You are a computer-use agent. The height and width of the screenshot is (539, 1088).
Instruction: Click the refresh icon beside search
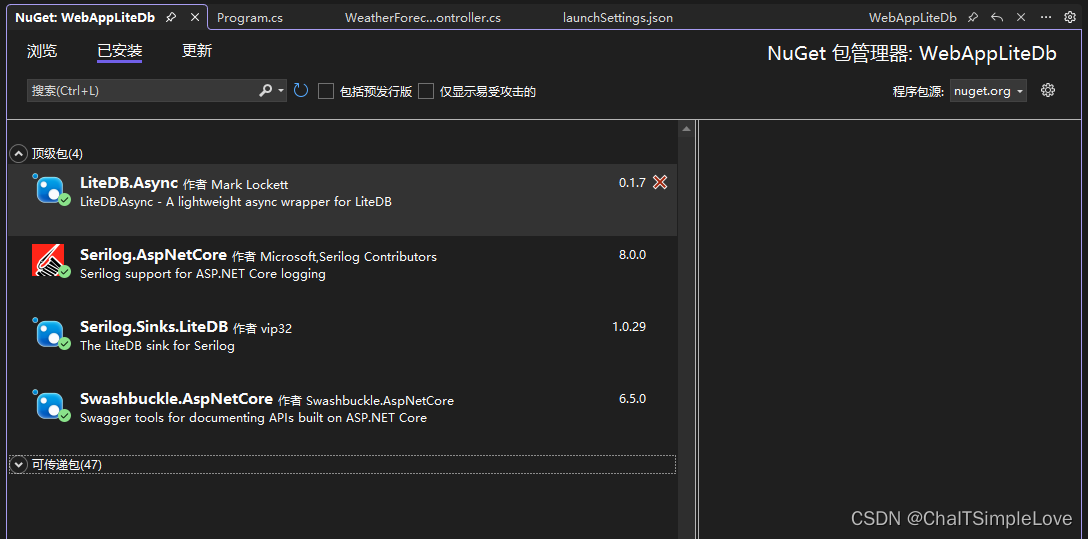tap(300, 91)
